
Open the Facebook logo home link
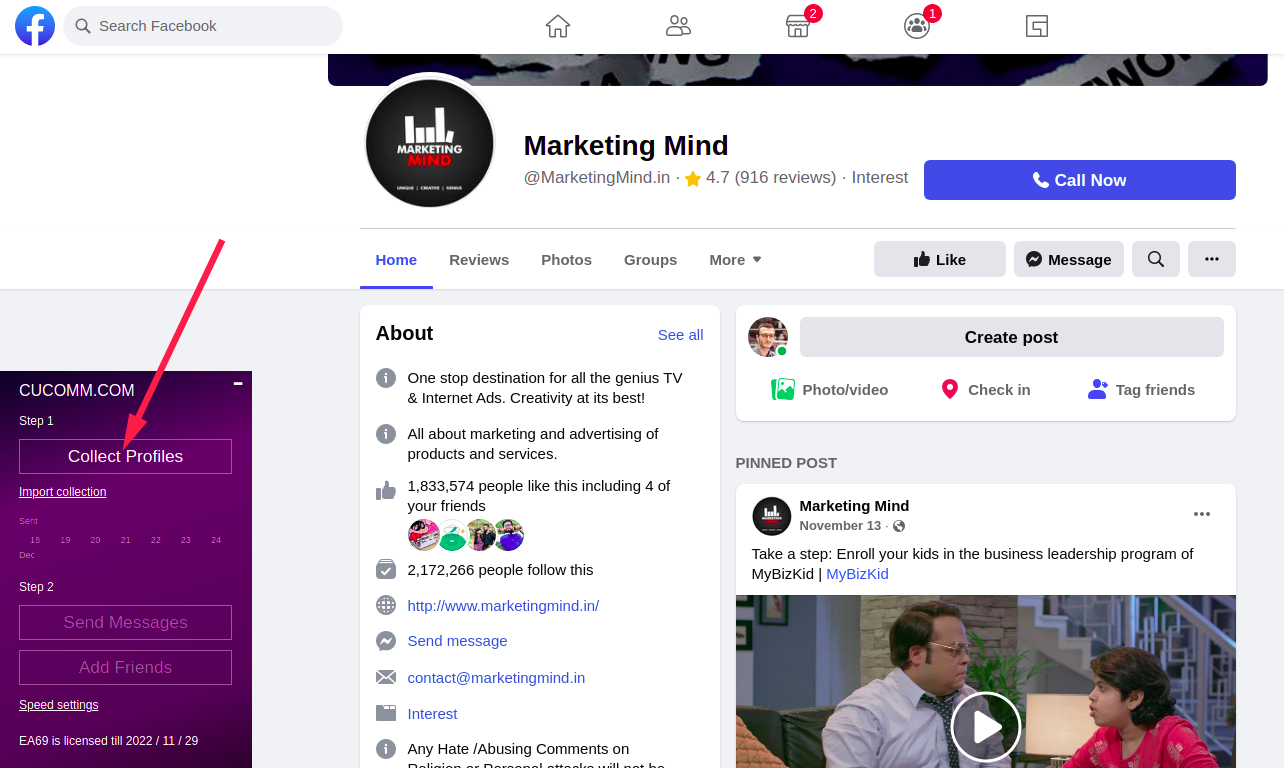click(35, 26)
